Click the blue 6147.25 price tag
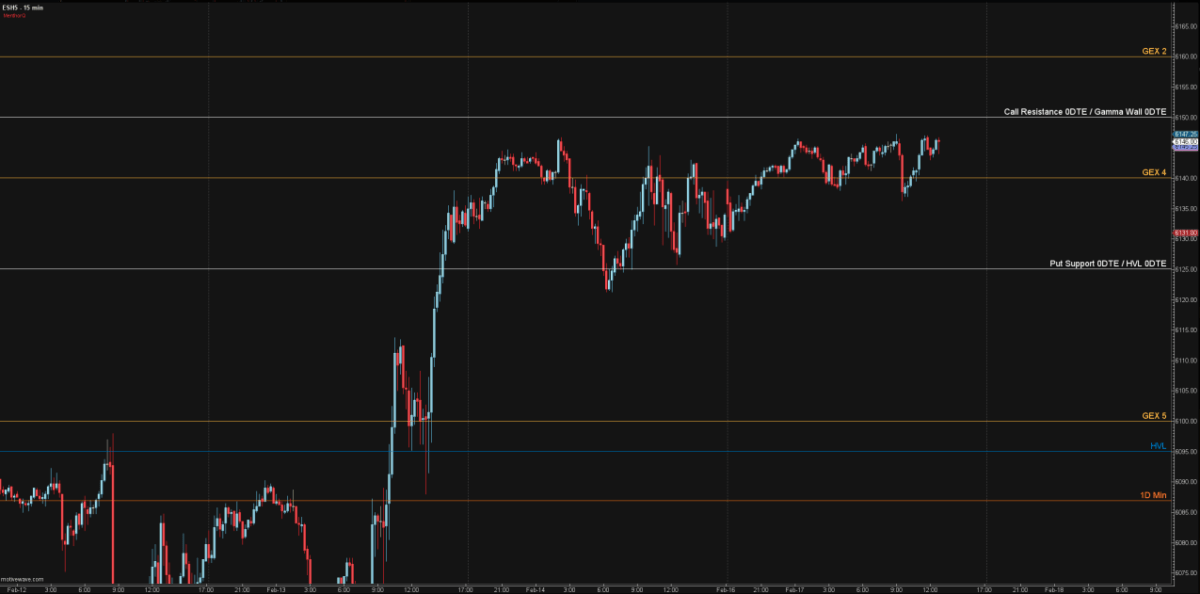Viewport: 1200px width, 594px height. pyautogui.click(x=1185, y=134)
